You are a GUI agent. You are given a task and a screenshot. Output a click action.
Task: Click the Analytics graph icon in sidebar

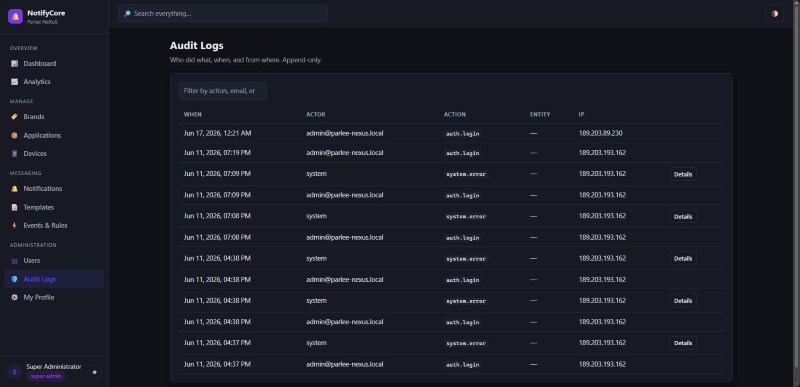pos(14,82)
